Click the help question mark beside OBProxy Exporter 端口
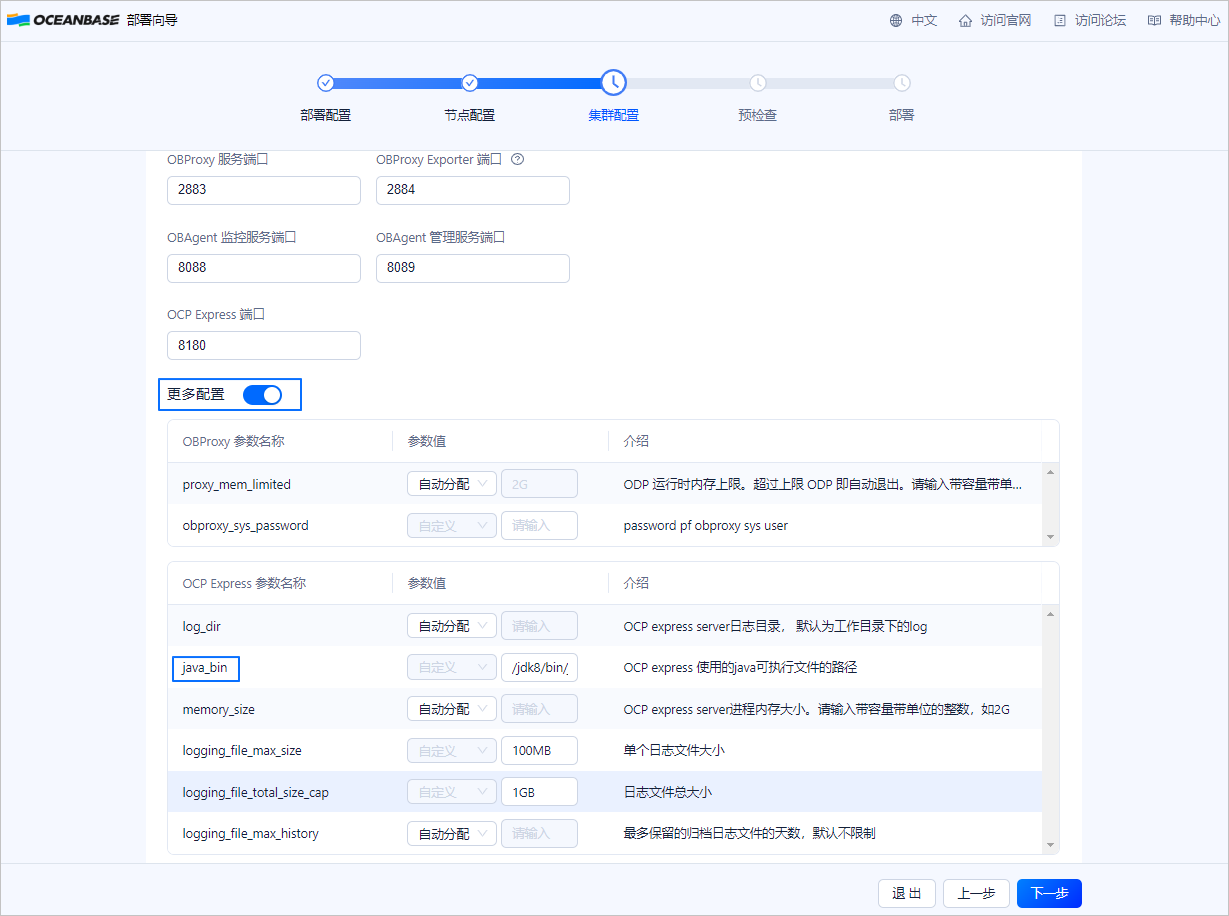The image size is (1229, 916). [x=517, y=159]
